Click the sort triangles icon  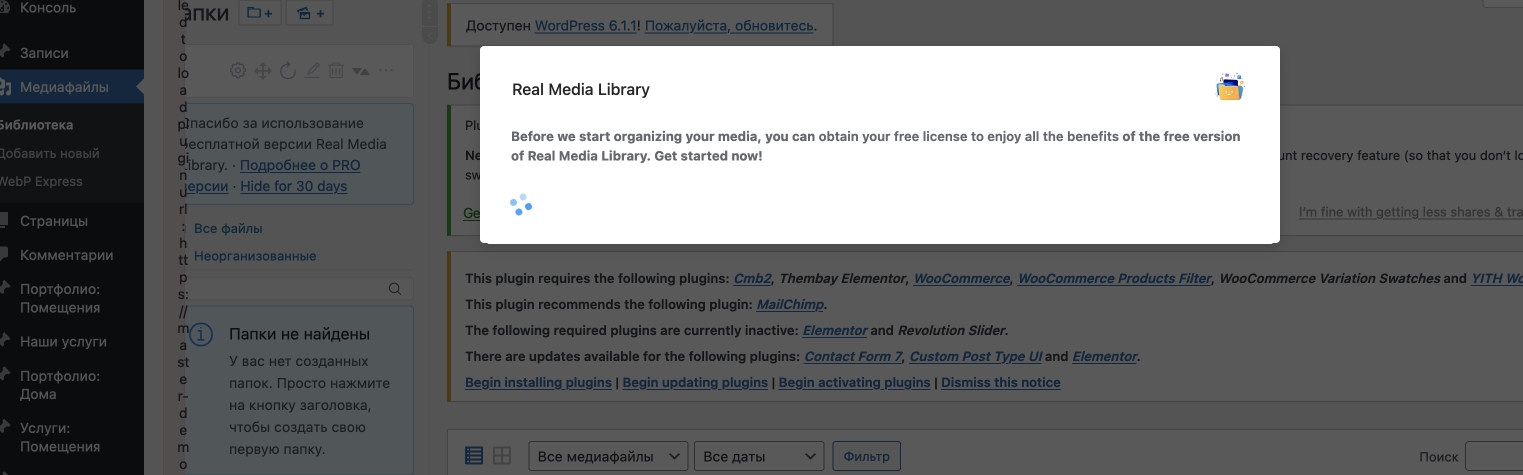pyautogui.click(x=360, y=71)
